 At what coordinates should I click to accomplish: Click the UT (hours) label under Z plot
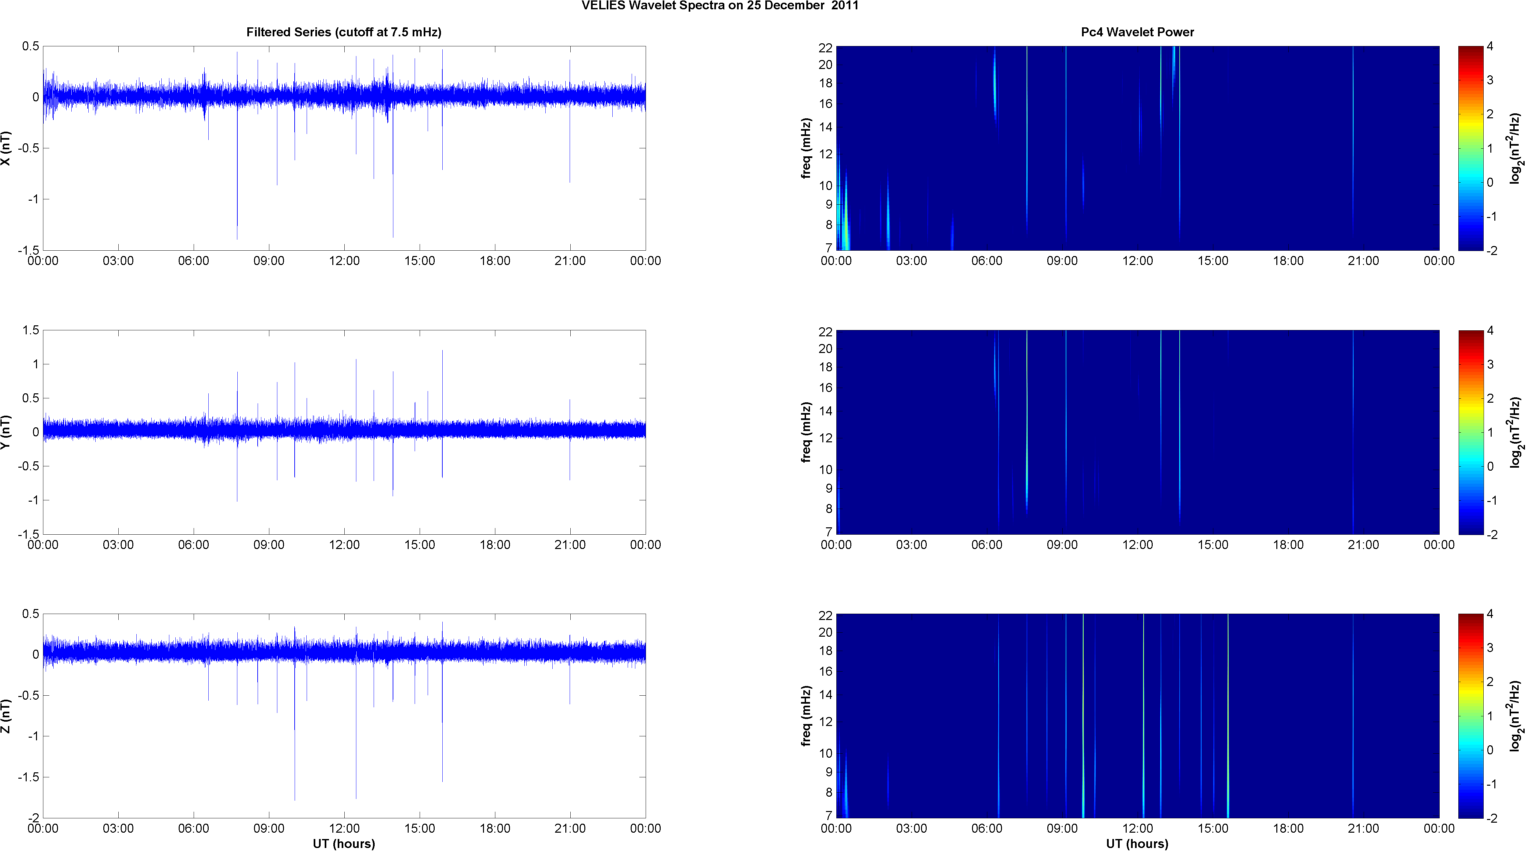[343, 843]
